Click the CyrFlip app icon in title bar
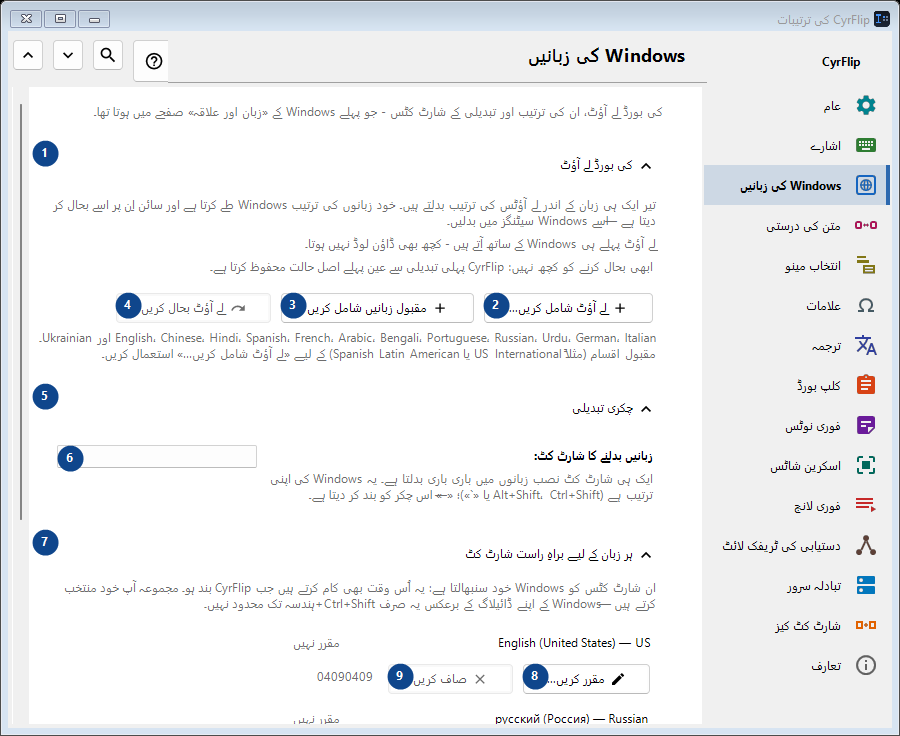This screenshot has height=736, width=900. (882, 19)
